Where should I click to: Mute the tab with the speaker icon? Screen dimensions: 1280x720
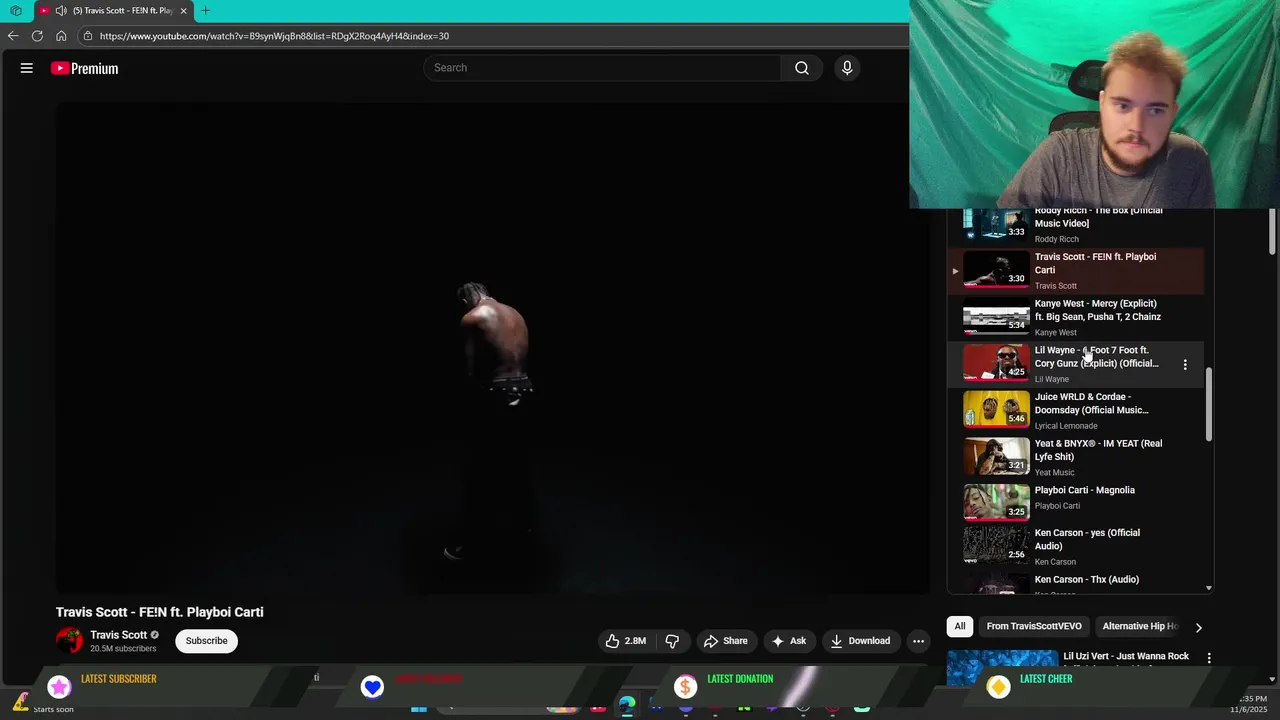coord(61,11)
